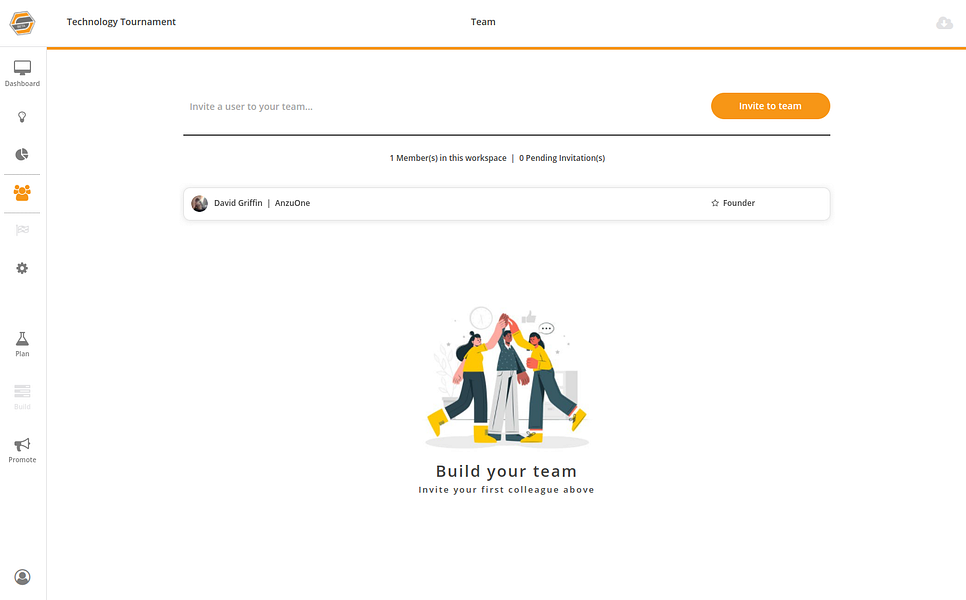Click the disabled Build icon
This screenshot has height=600, width=966.
click(x=22, y=397)
